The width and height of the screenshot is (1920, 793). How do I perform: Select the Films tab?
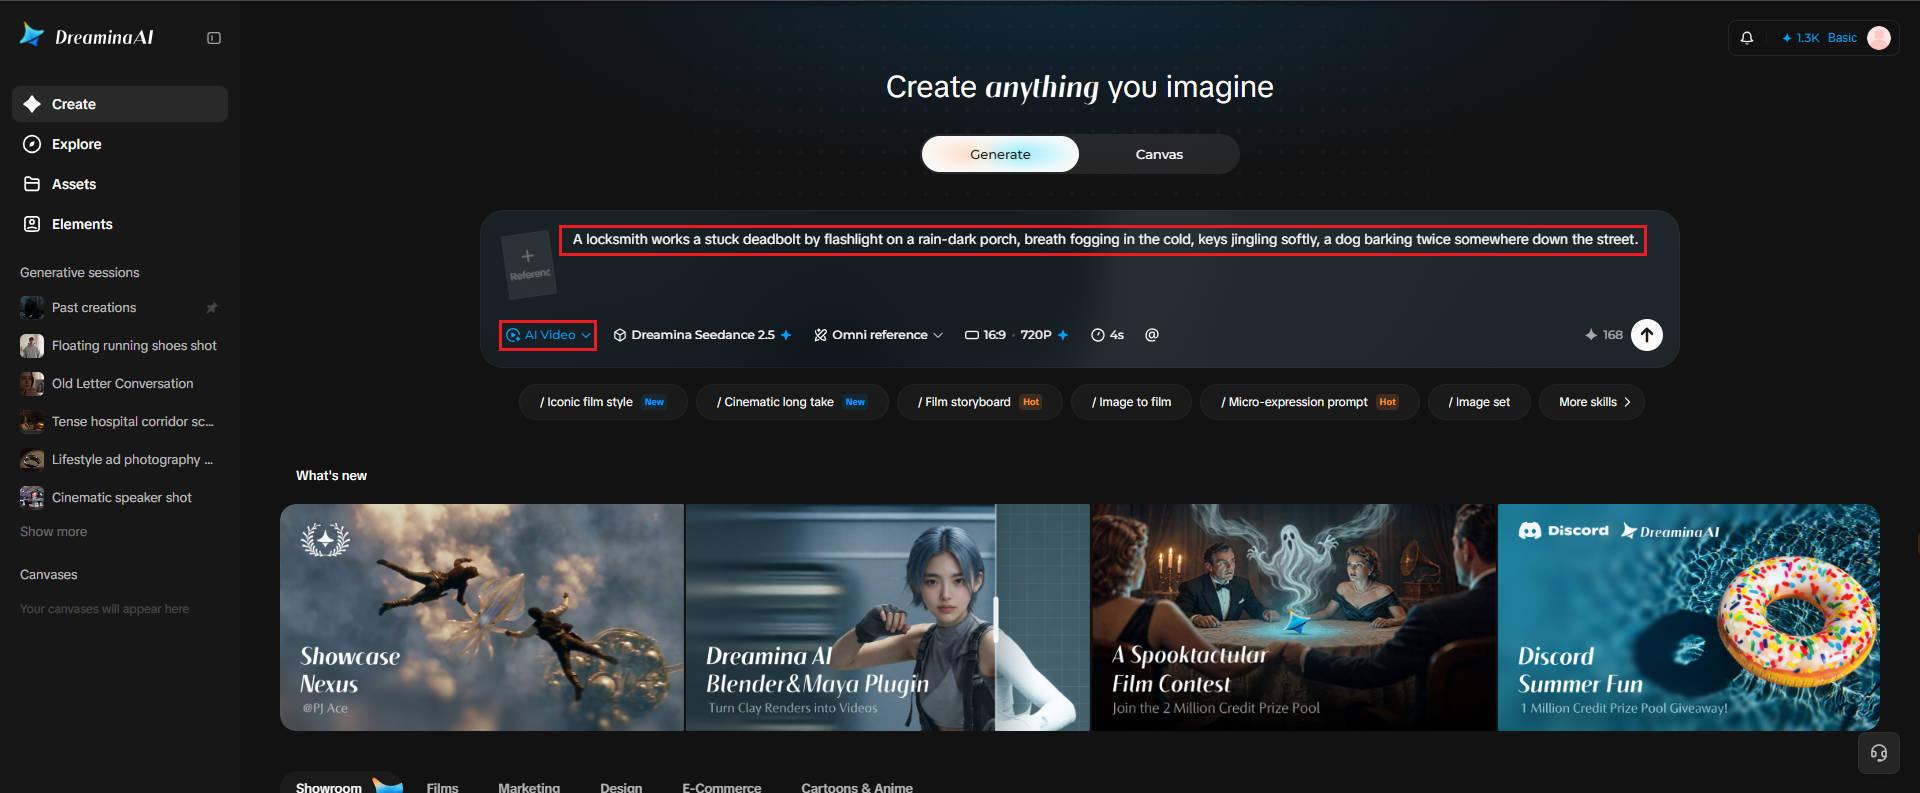tap(442, 787)
